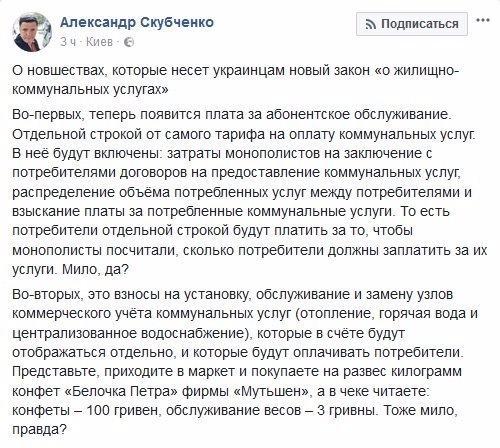Click the final word «правда?»

(x=38, y=430)
